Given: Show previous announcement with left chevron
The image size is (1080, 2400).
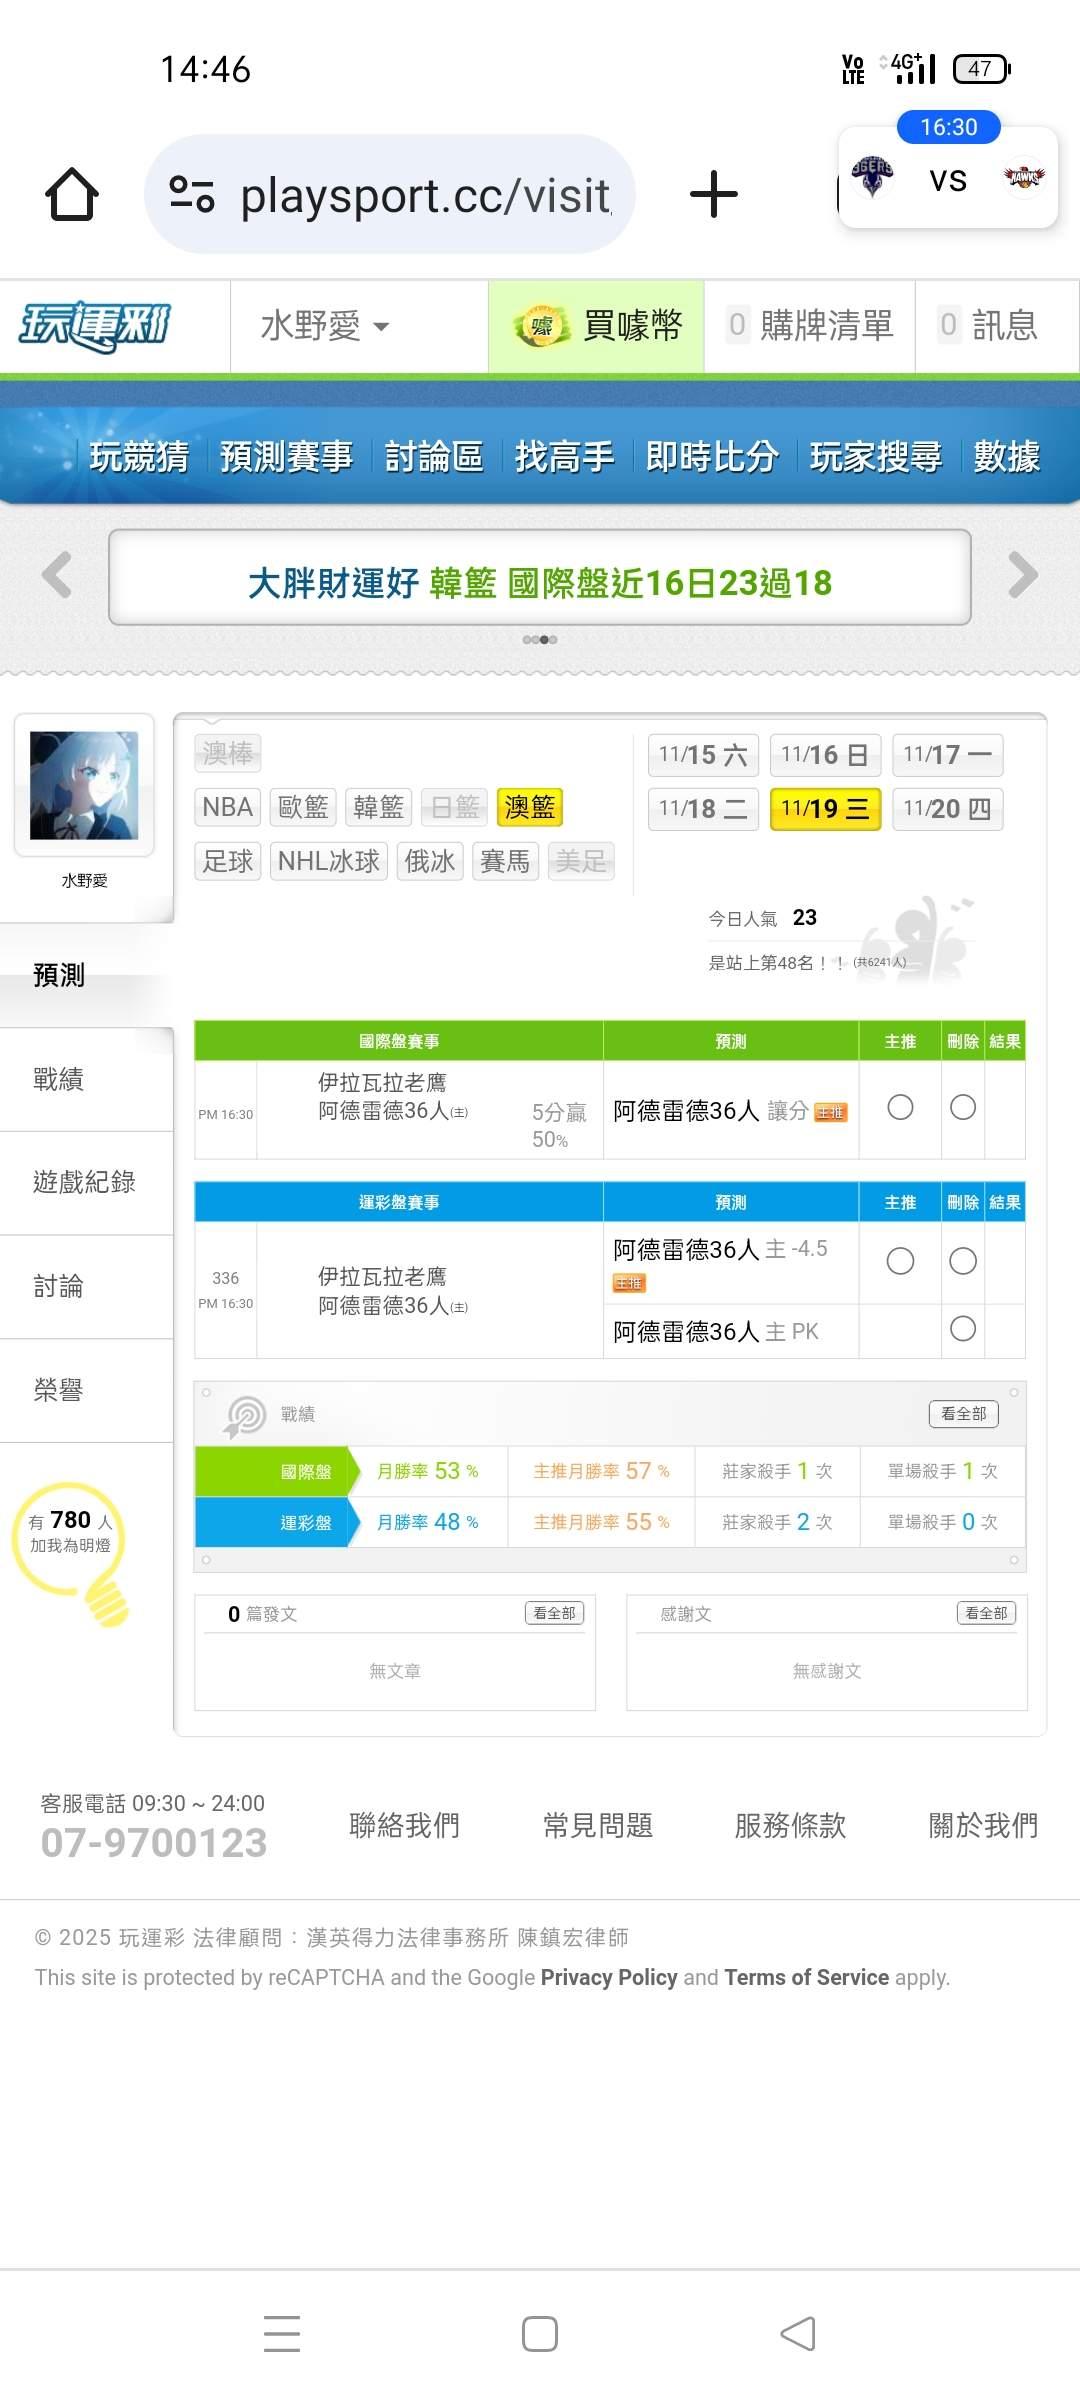Looking at the screenshot, I should [57, 575].
